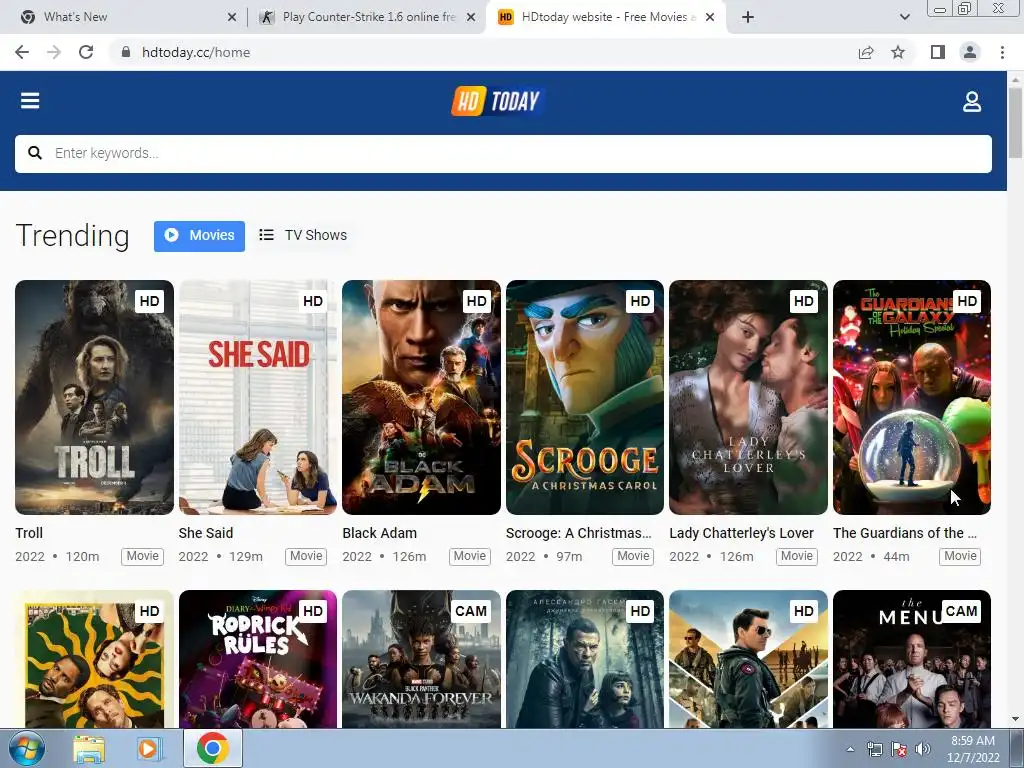Image resolution: width=1024 pixels, height=768 pixels.
Task: Click the scrollbar up arrow
Action: (x=1015, y=79)
